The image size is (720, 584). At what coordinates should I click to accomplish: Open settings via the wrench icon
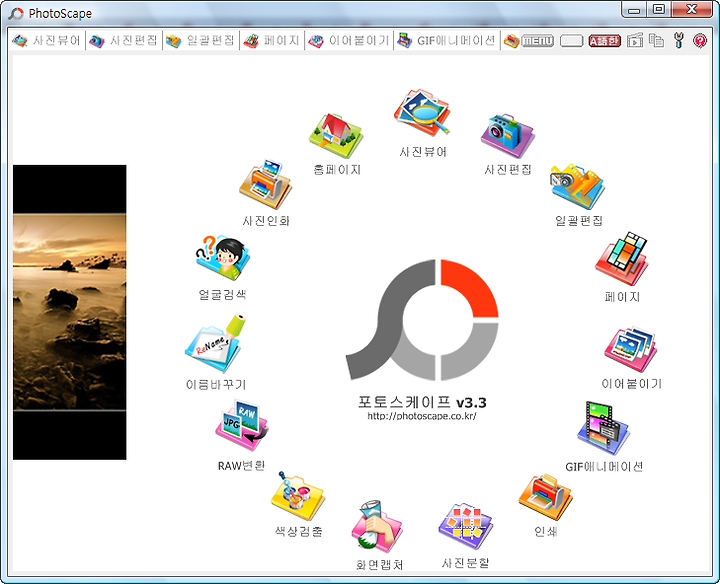(x=679, y=40)
